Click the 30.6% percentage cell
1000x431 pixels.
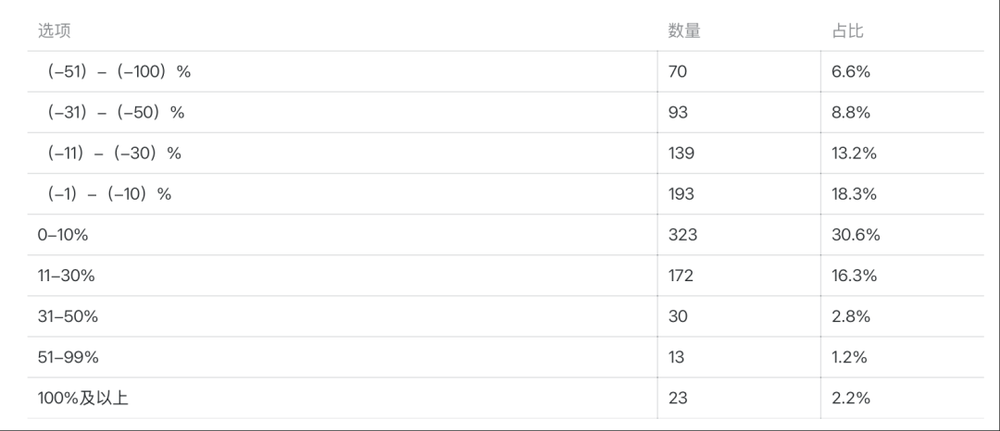click(x=855, y=235)
